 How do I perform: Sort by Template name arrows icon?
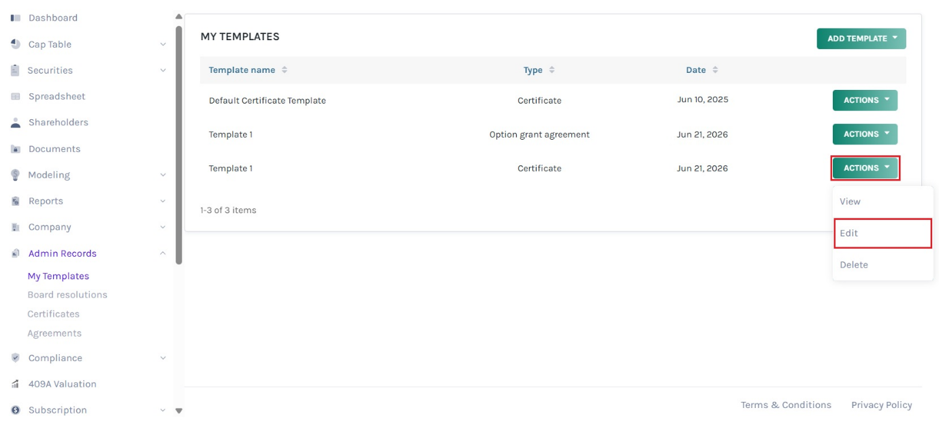pyautogui.click(x=284, y=70)
